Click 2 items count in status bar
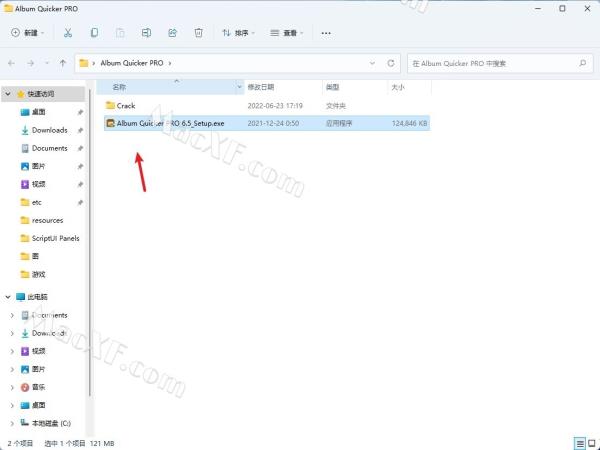Screen dimensions: 600x450 point(20,443)
